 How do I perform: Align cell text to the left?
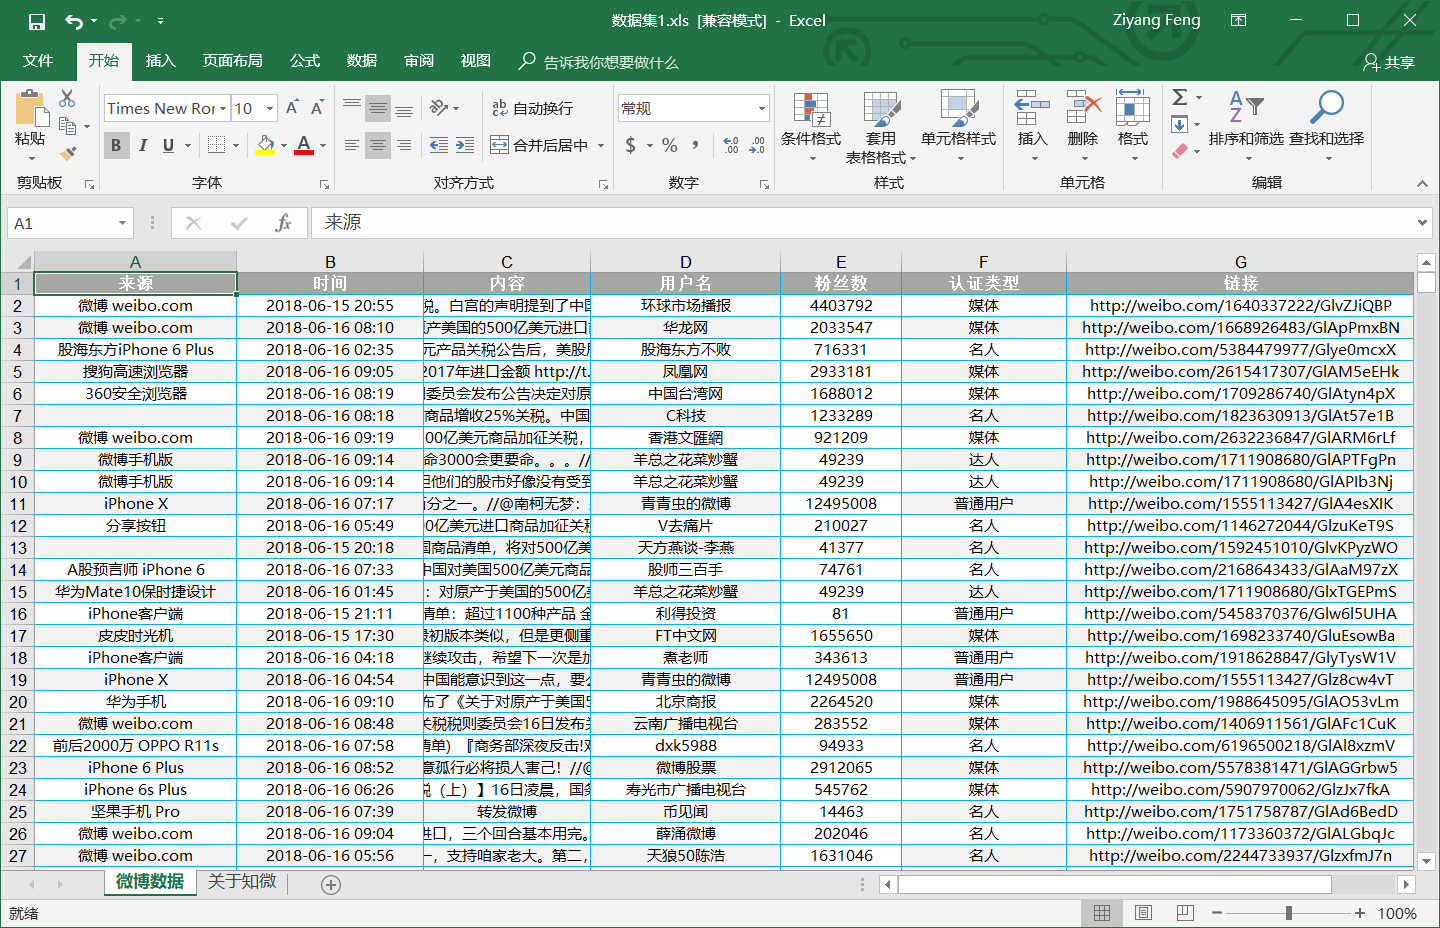tap(352, 145)
